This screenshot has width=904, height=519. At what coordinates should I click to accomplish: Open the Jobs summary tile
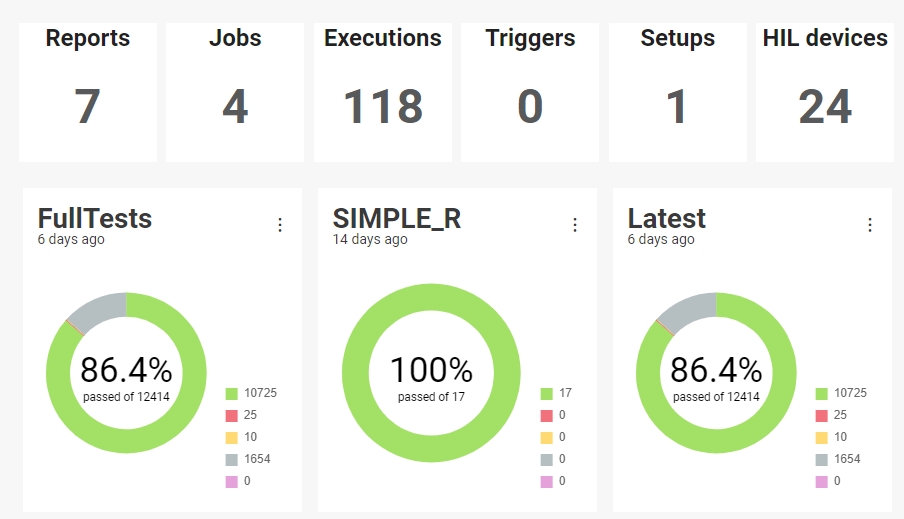(x=235, y=92)
